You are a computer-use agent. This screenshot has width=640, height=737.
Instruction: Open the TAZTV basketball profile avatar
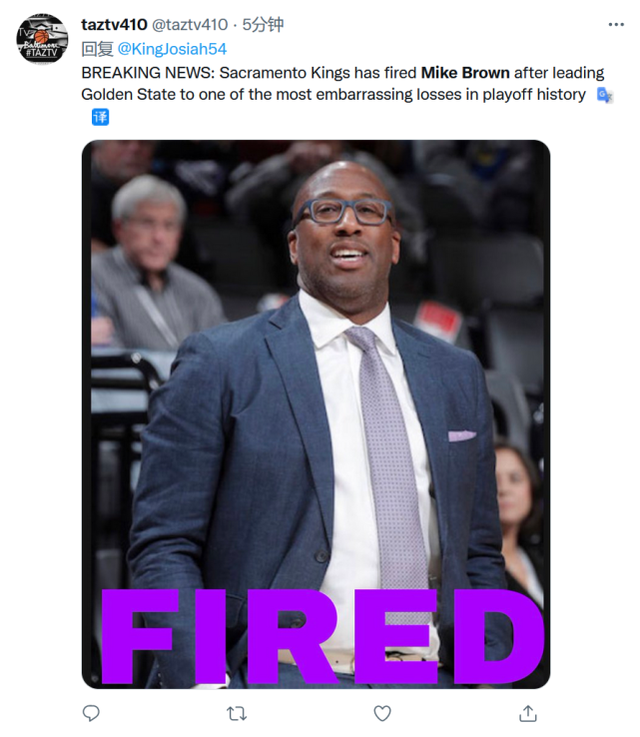pyautogui.click(x=42, y=39)
